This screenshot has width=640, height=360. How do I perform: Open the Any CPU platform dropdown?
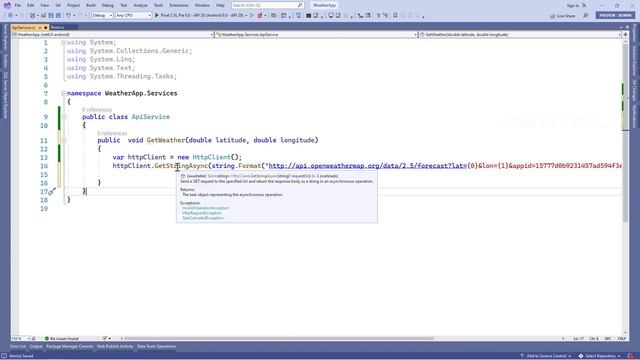(133, 16)
